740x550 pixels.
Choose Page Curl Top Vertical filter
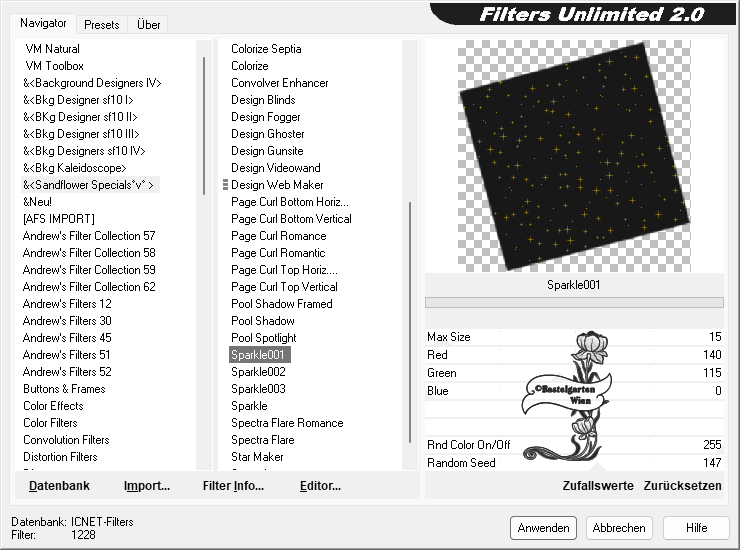click(x=284, y=287)
